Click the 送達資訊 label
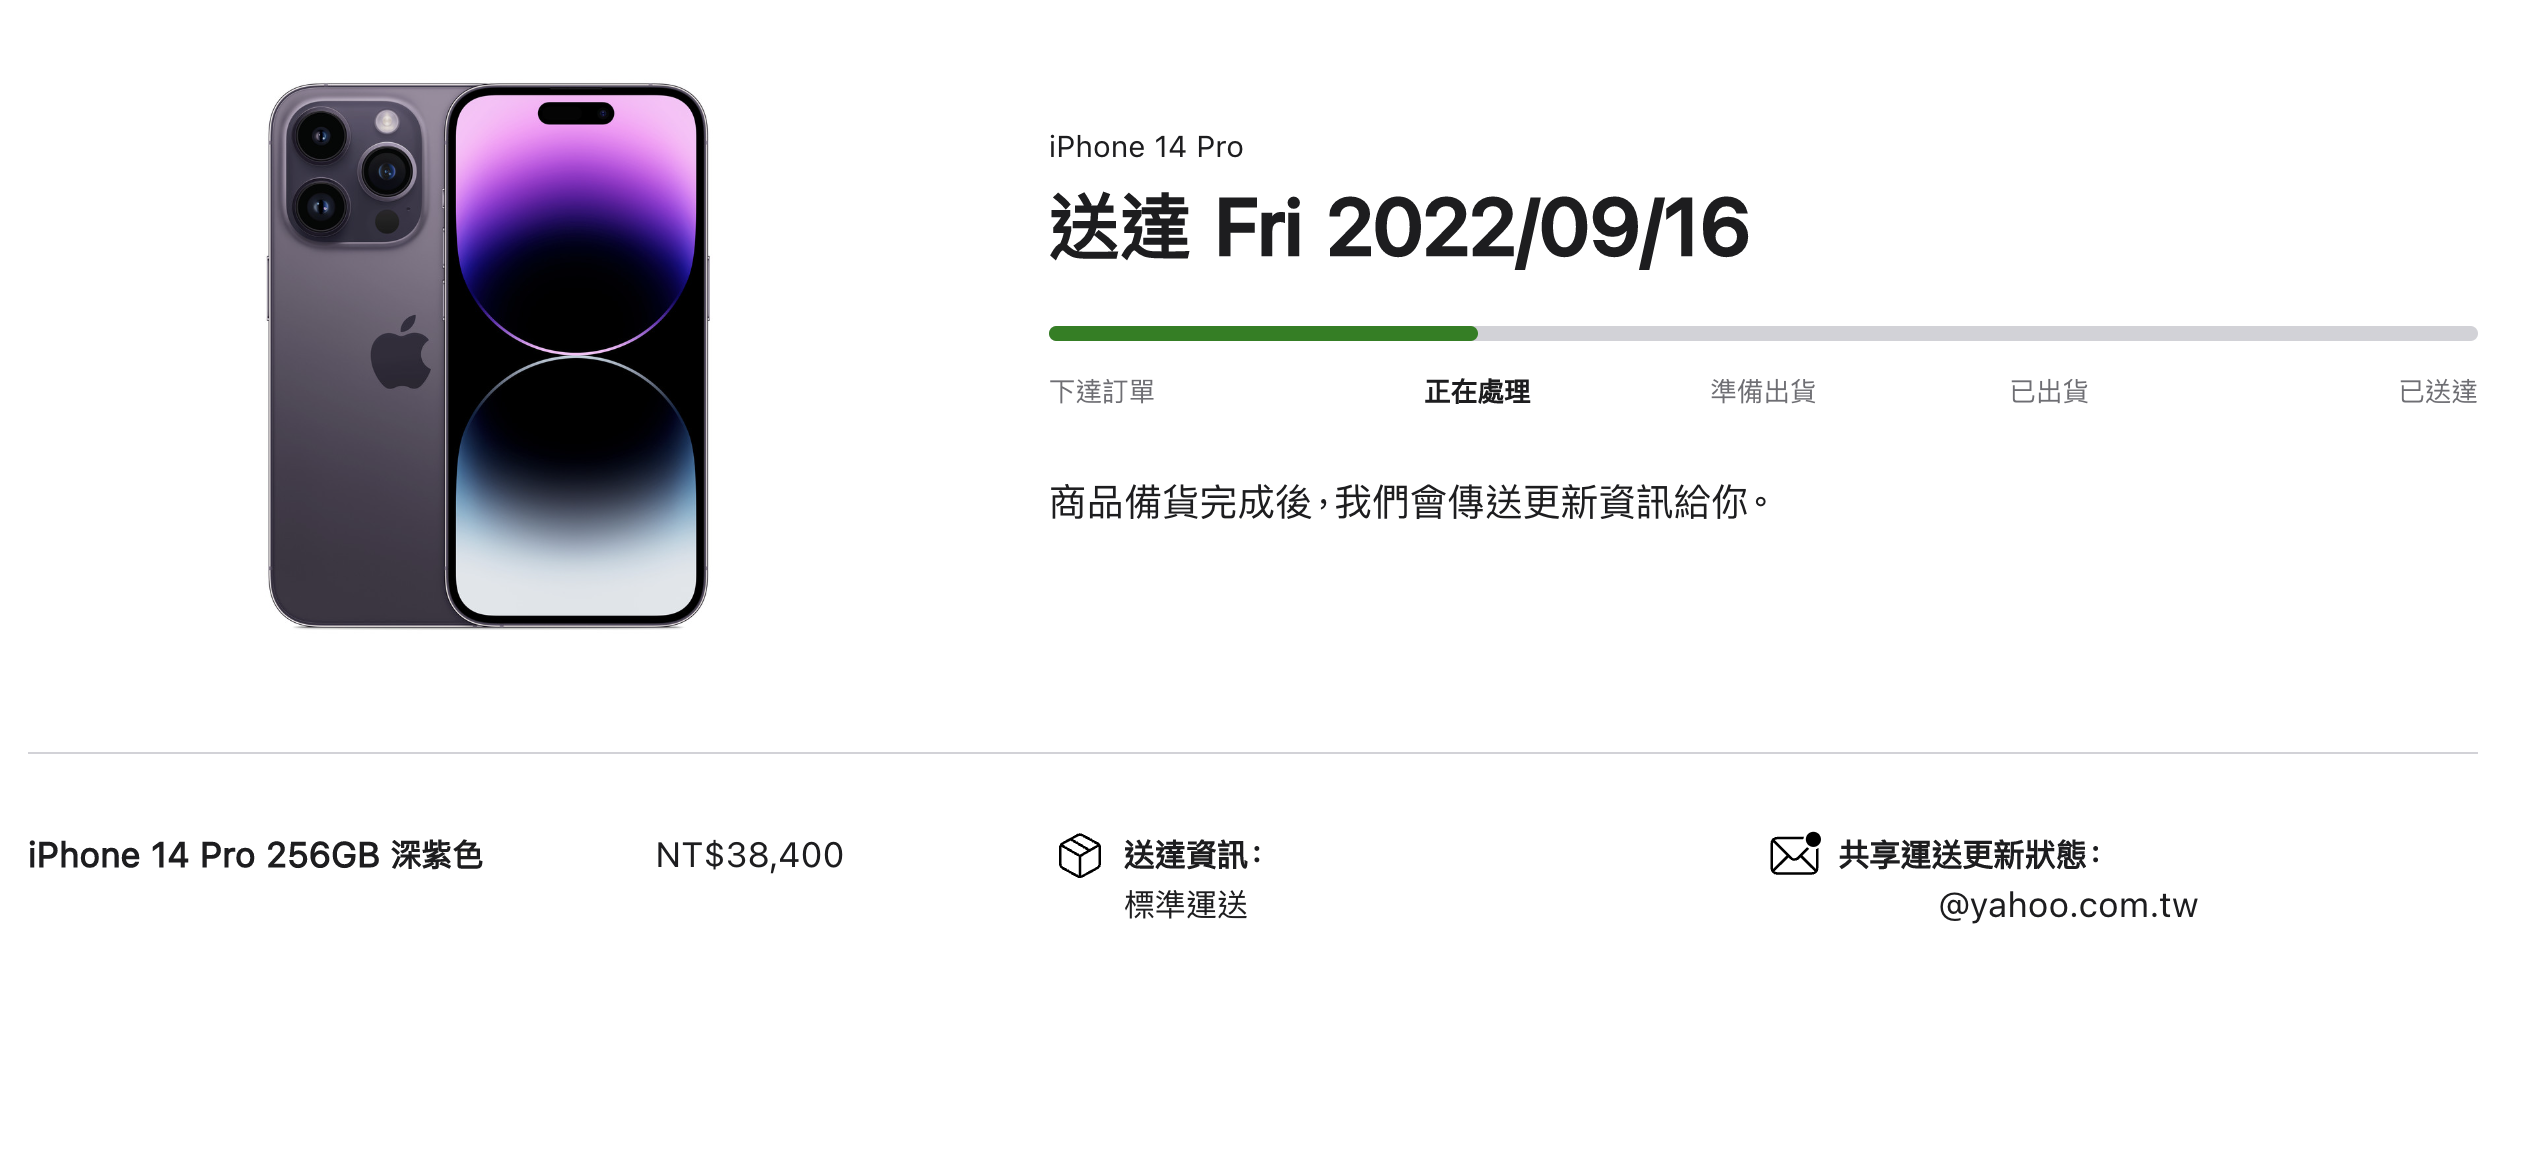Viewport: 2536px width, 1160px height. coord(1193,855)
